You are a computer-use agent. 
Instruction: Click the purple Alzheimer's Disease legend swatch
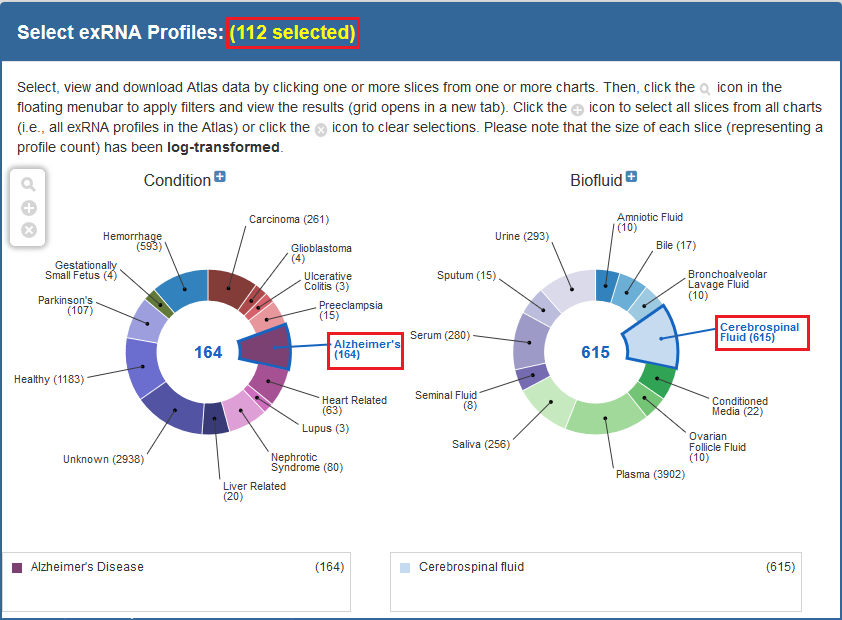[x=17, y=568]
